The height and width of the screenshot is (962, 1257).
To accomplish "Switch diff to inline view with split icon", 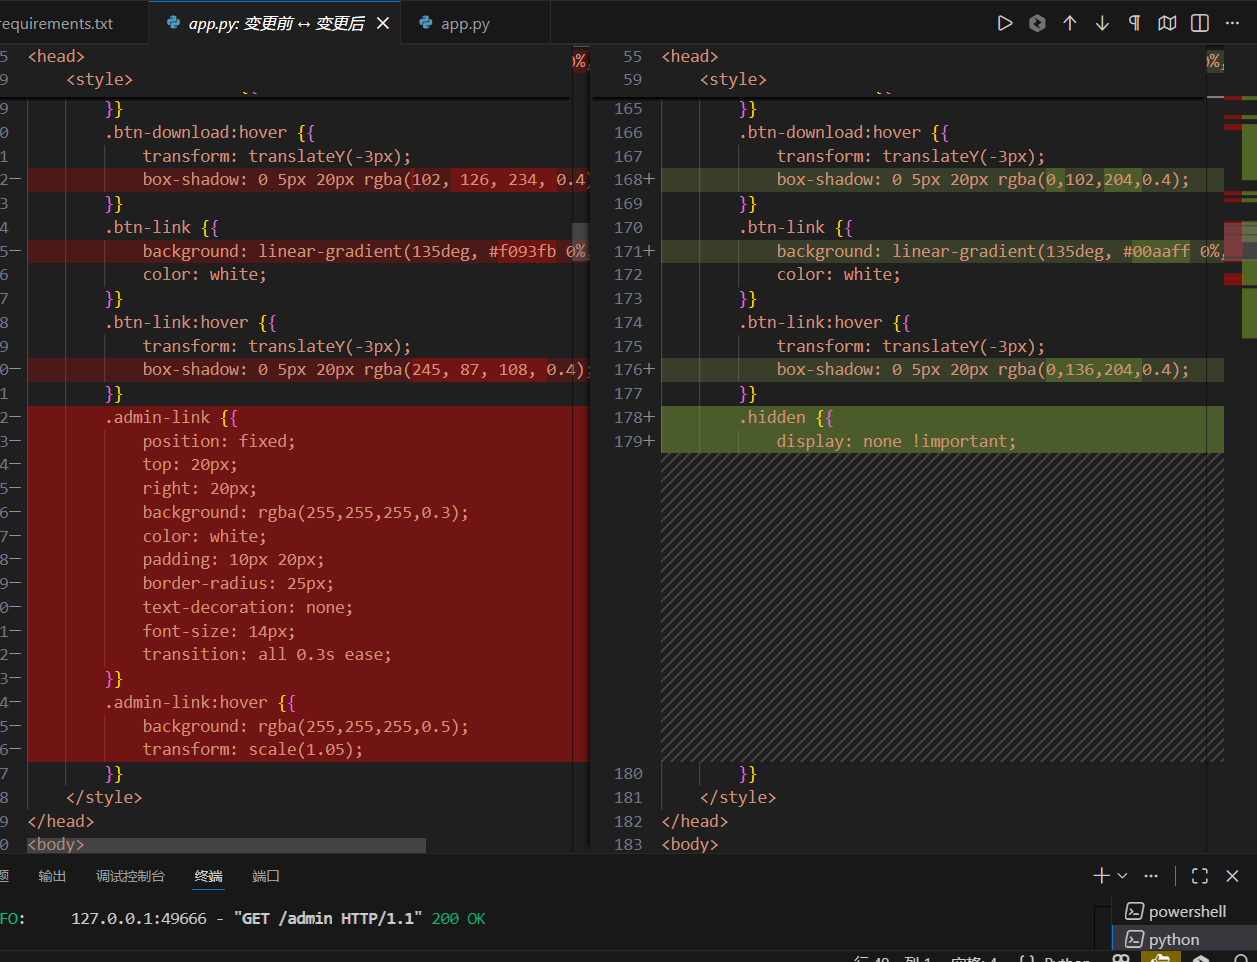I will click(x=1200, y=23).
